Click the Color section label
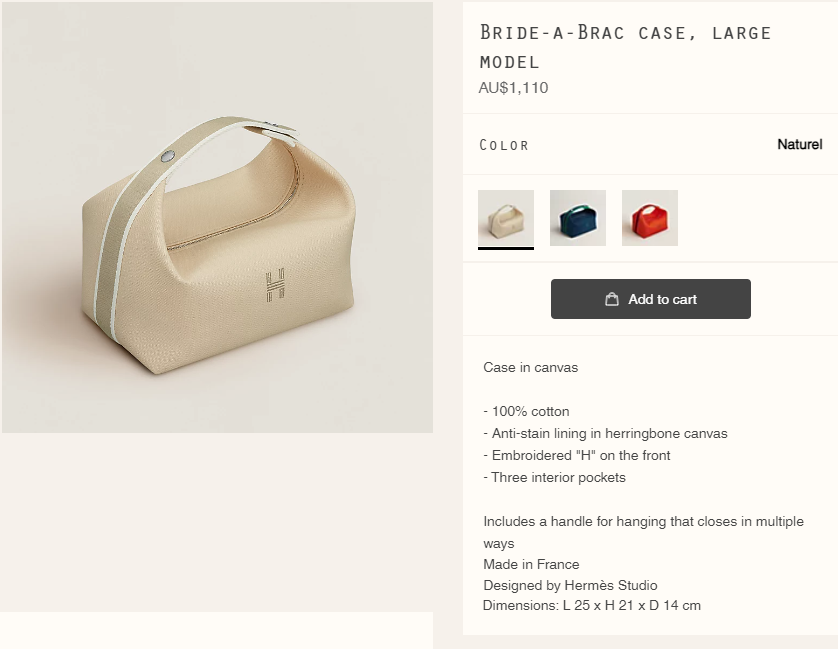The width and height of the screenshot is (838, 649). click(504, 145)
